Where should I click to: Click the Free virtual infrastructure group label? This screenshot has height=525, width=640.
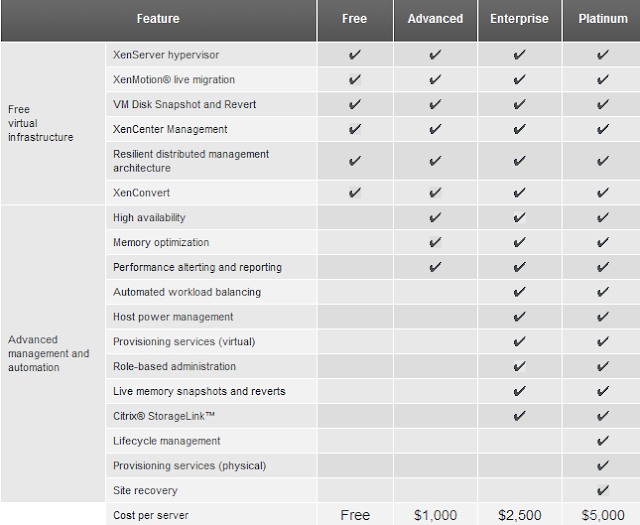(x=40, y=123)
